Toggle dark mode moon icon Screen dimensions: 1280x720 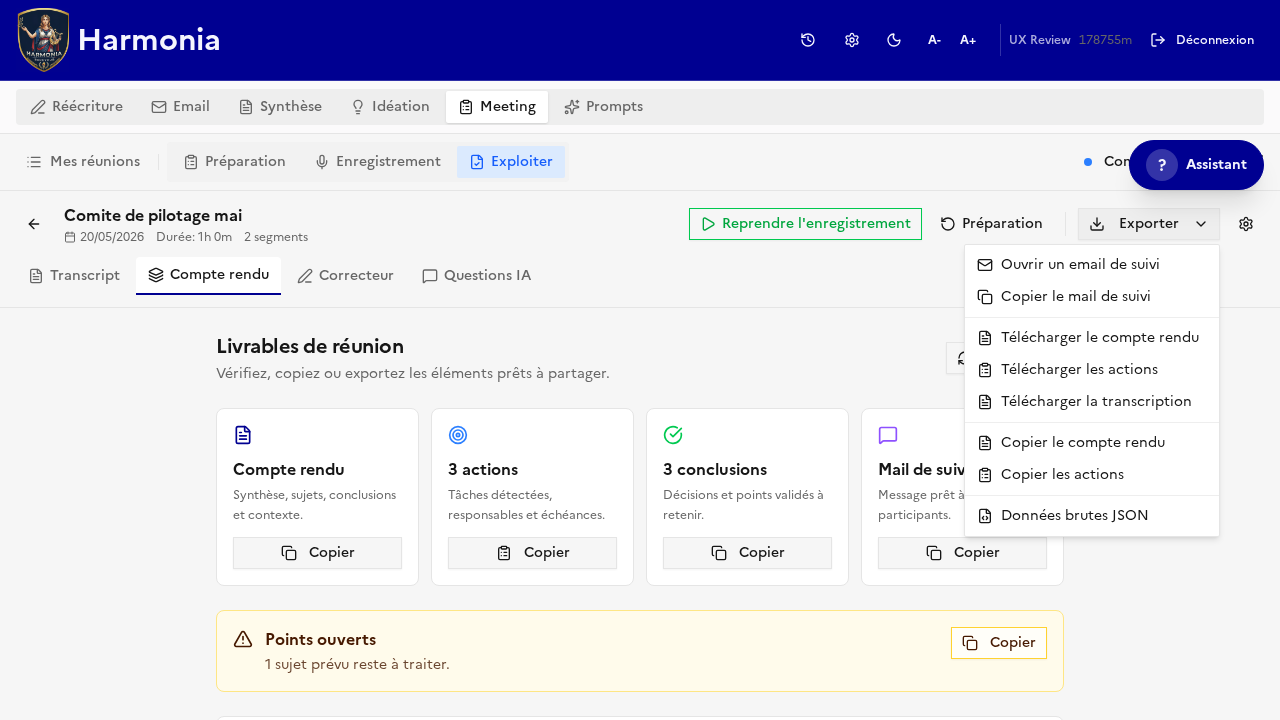click(894, 40)
